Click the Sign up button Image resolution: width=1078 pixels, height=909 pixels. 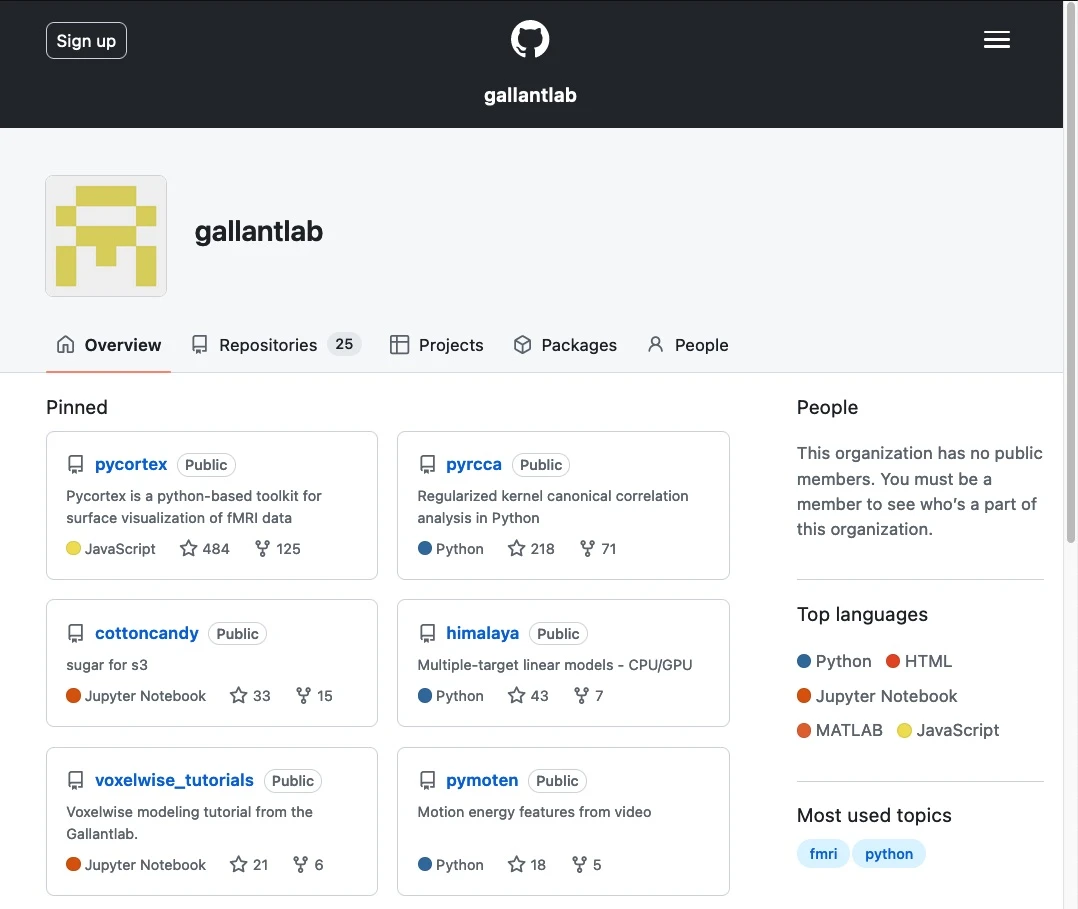(x=86, y=40)
